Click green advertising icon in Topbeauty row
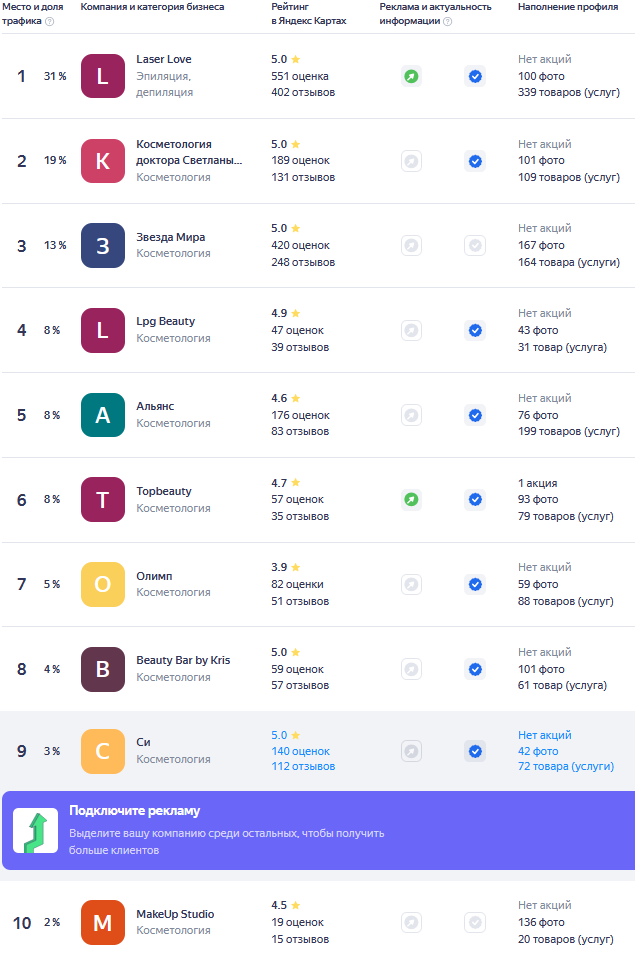 (411, 499)
